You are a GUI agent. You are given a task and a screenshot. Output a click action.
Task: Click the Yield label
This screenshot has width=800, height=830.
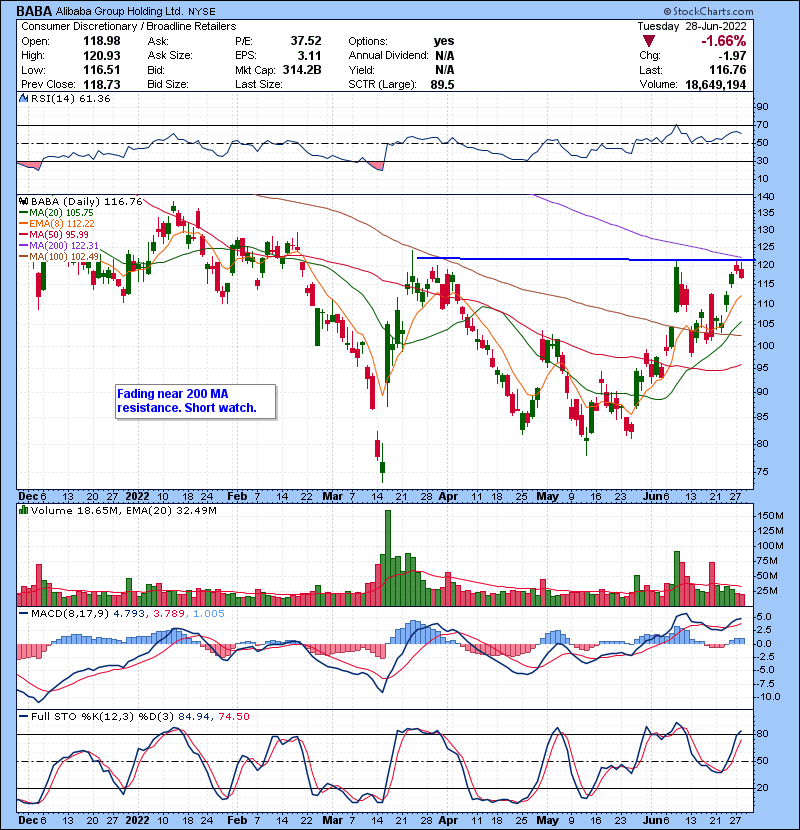coord(362,70)
